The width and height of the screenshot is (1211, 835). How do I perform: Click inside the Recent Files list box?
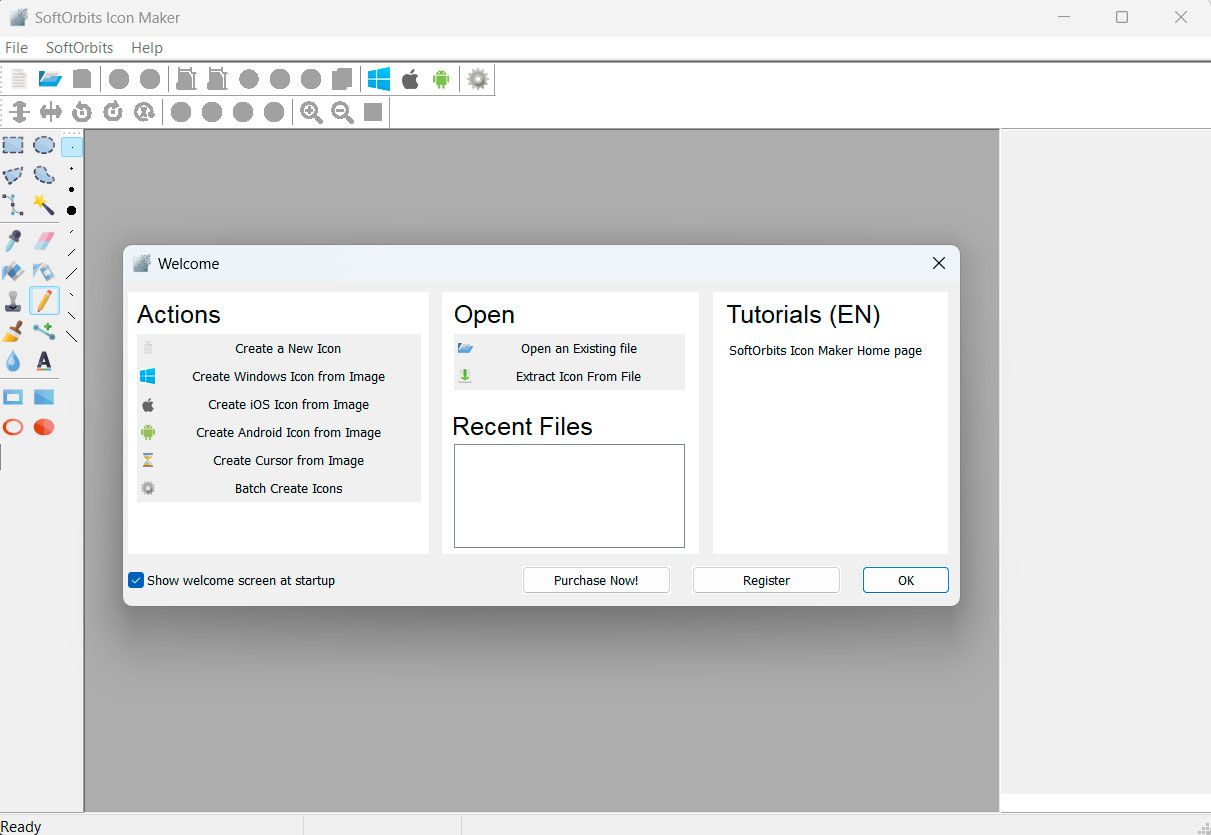(x=568, y=495)
